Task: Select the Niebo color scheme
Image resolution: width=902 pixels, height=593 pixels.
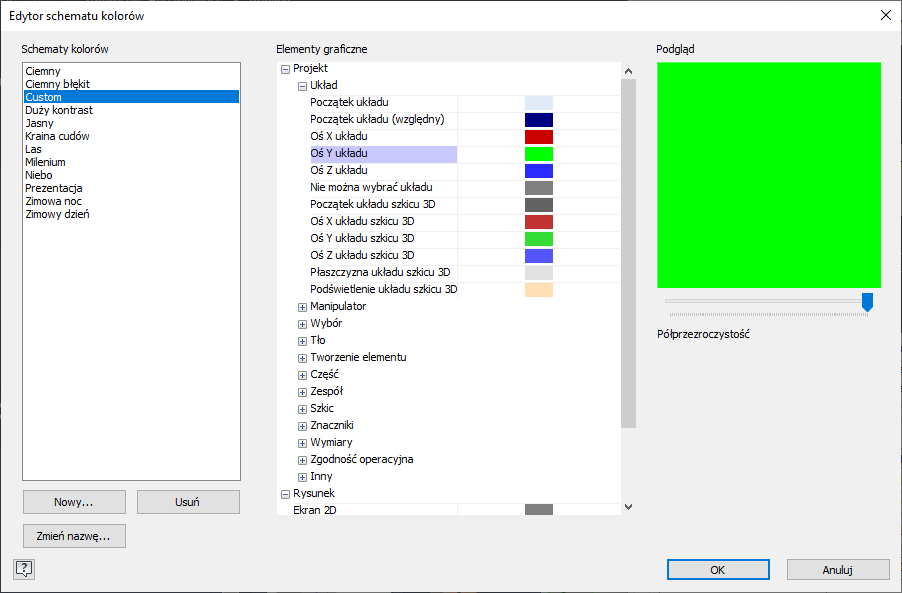Action: [x=131, y=175]
